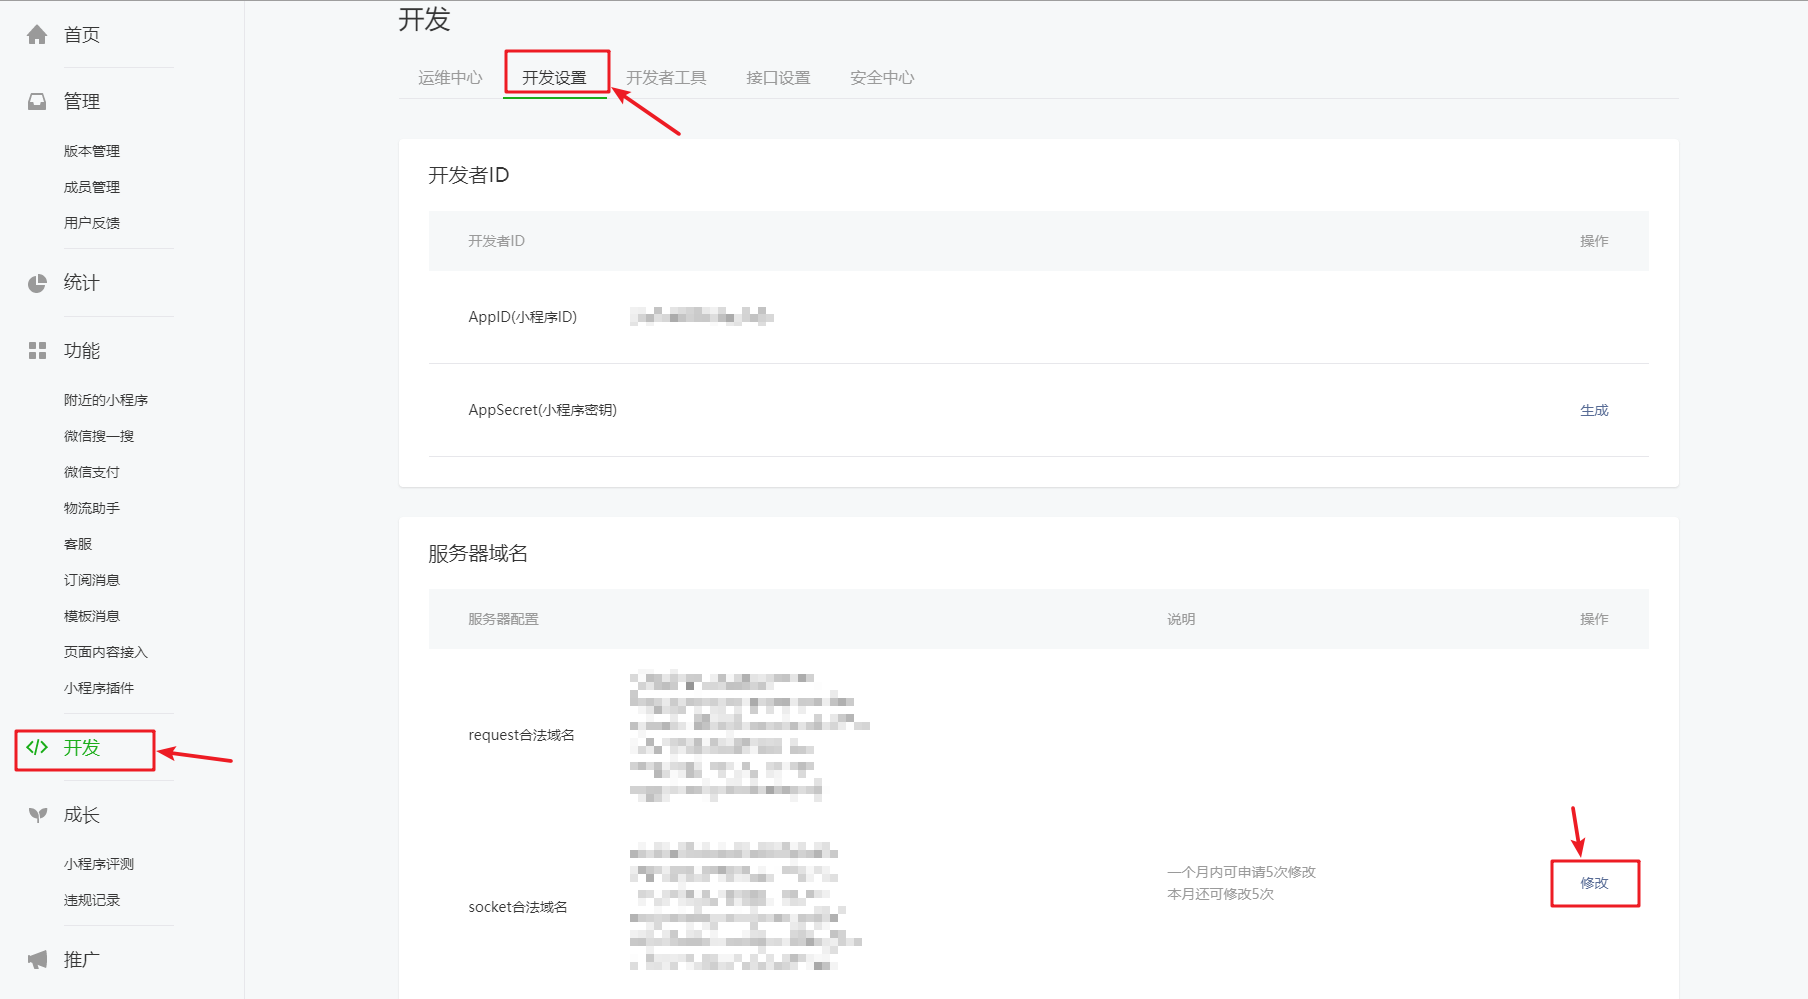Click the code brackets icon beside 开发
The image size is (1808, 999).
tap(37, 748)
